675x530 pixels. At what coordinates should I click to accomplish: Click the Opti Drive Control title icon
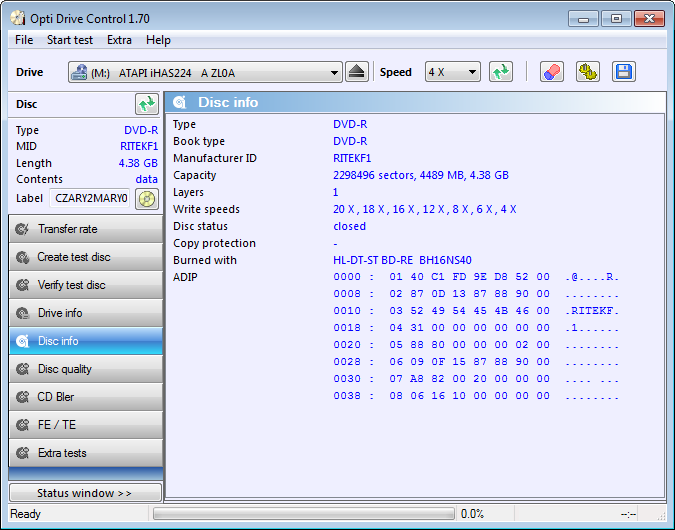(18, 18)
